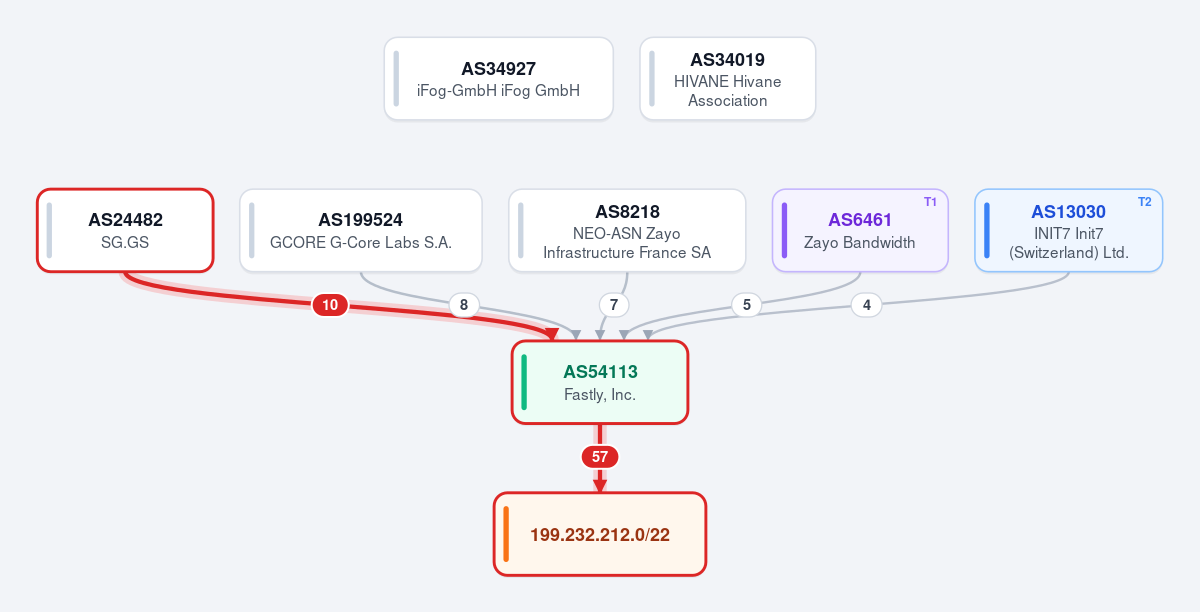The height and width of the screenshot is (612, 1200).
Task: Click the AS6461 Zayo Bandwidth node
Action: click(x=860, y=230)
